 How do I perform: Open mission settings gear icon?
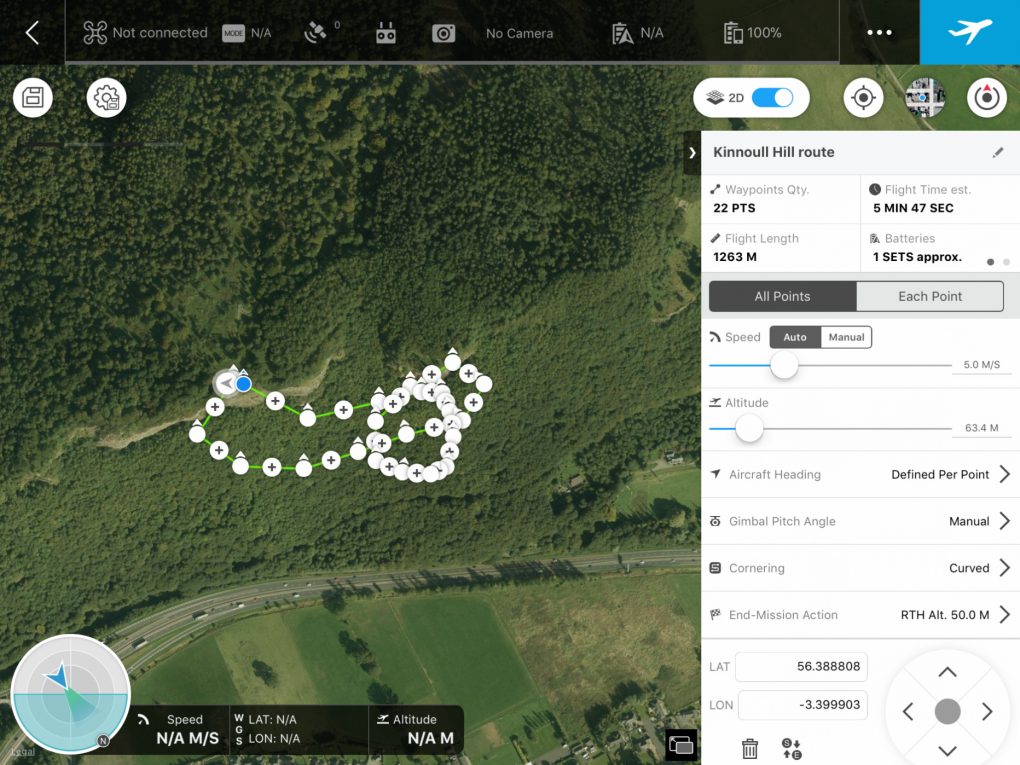coord(106,98)
